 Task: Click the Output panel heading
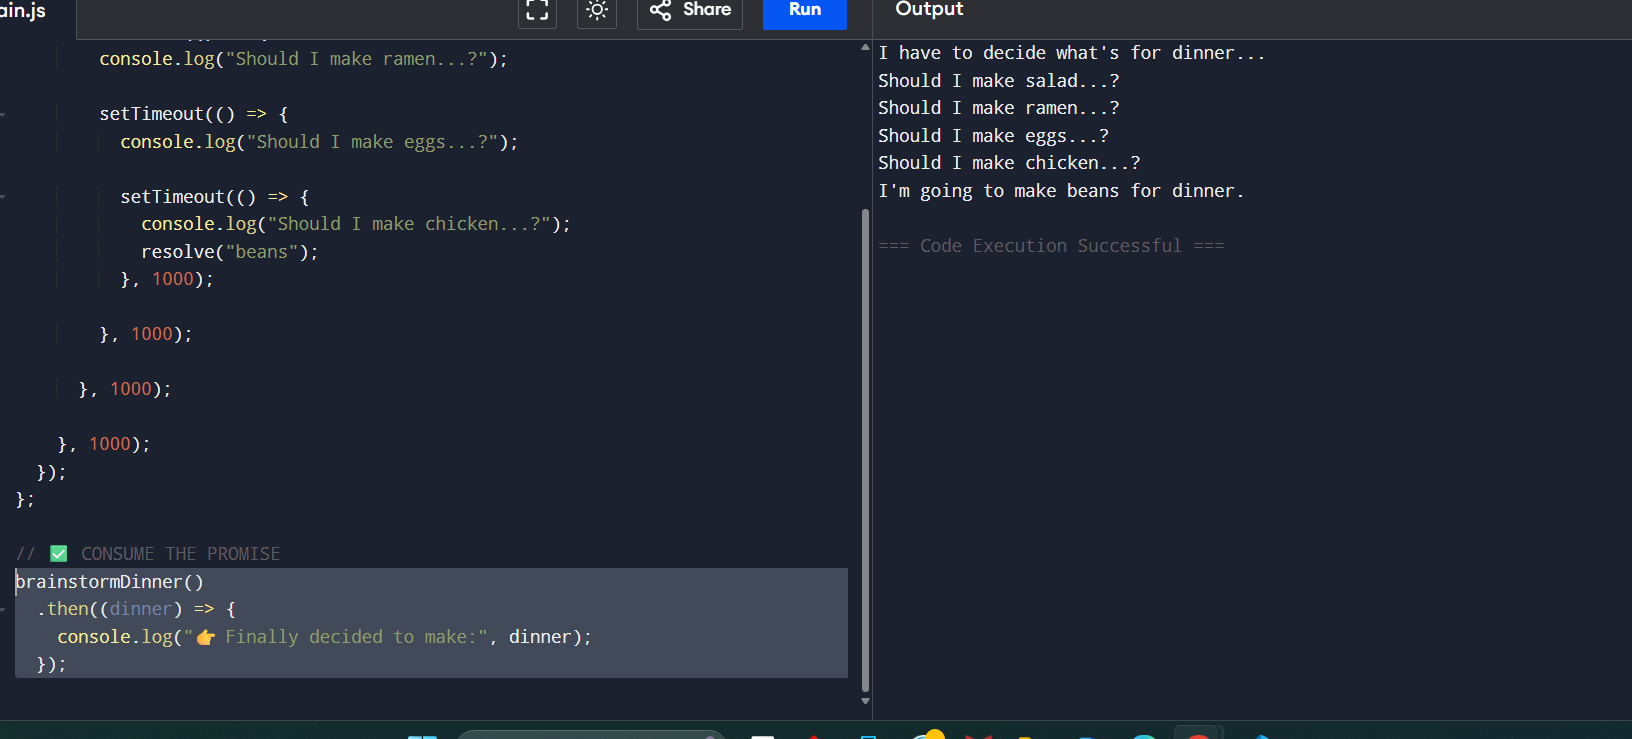point(929,9)
